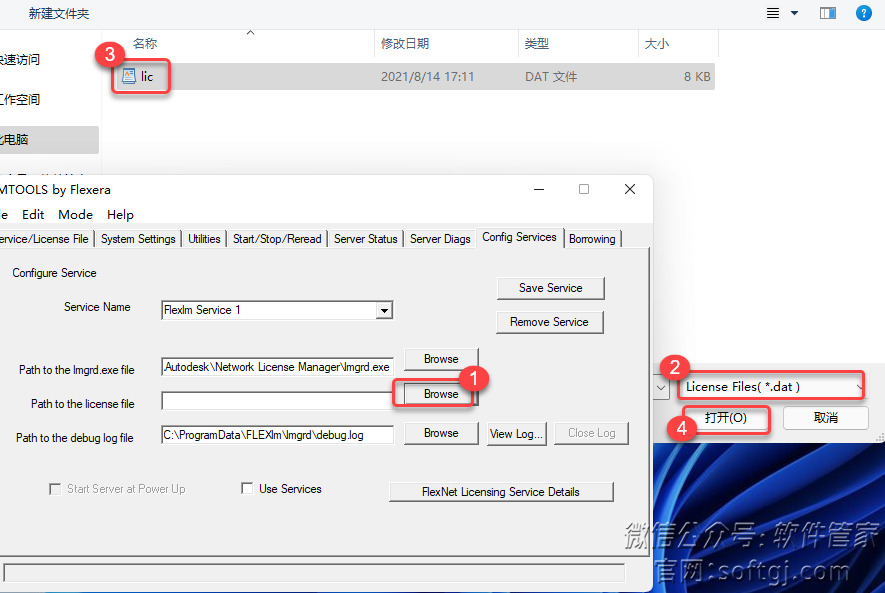The height and width of the screenshot is (593, 885).
Task: Select the lic DAT file icon
Action: tap(128, 76)
